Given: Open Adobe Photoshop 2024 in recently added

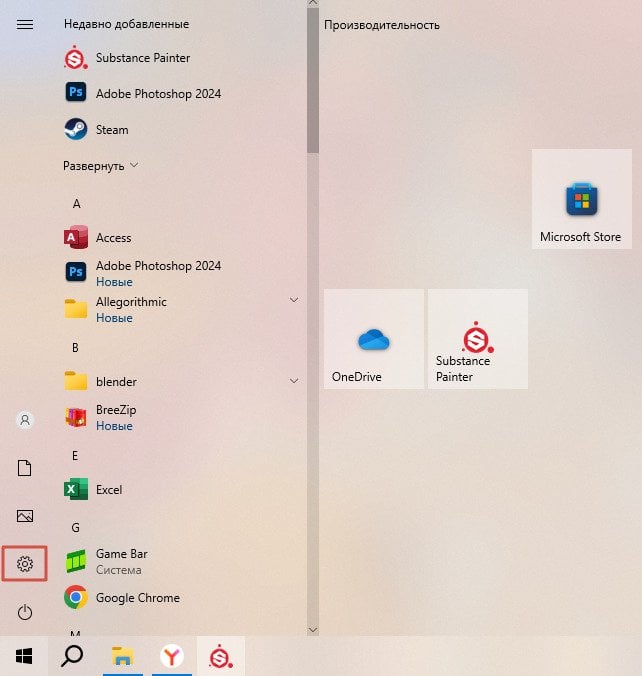Looking at the screenshot, I should pyautogui.click(x=143, y=93).
